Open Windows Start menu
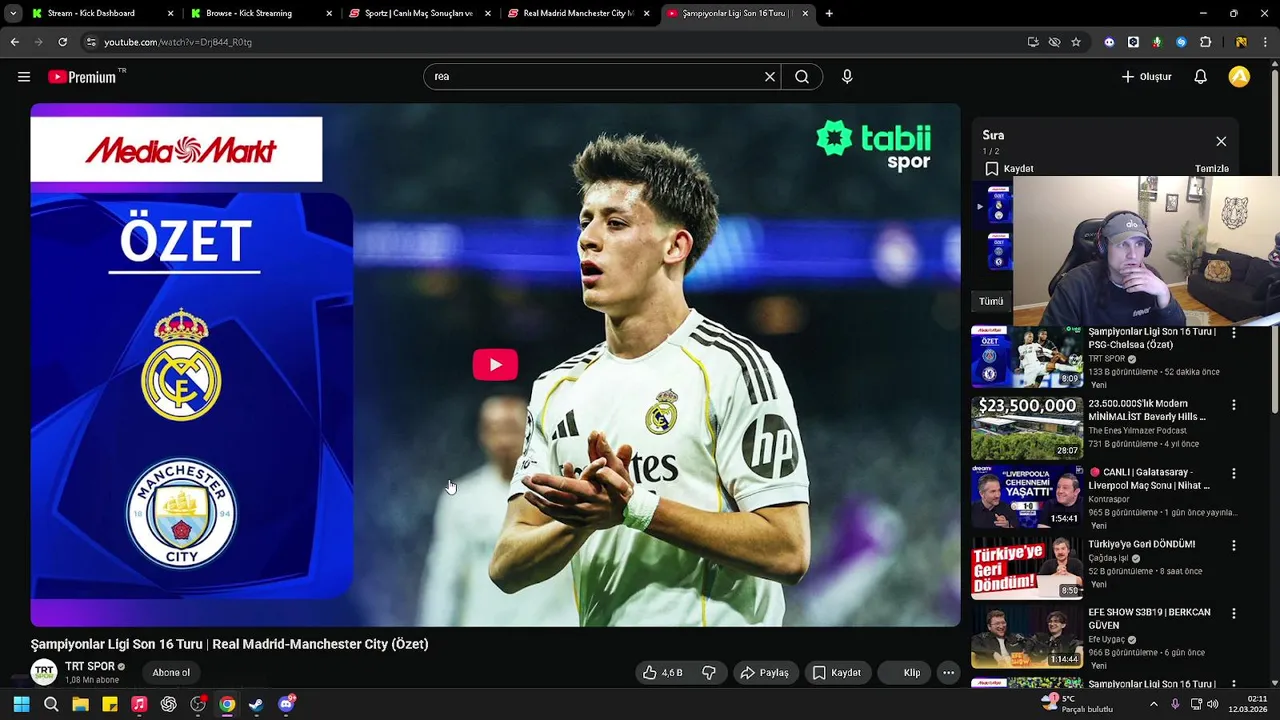The width and height of the screenshot is (1280, 720). click(21, 704)
